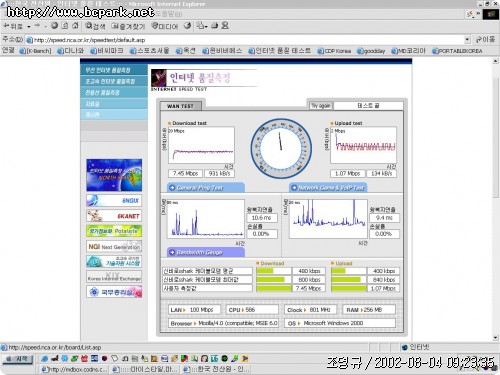Open the 다나와 link in the links bar
Screen dimensions: 500x375
tap(70, 51)
